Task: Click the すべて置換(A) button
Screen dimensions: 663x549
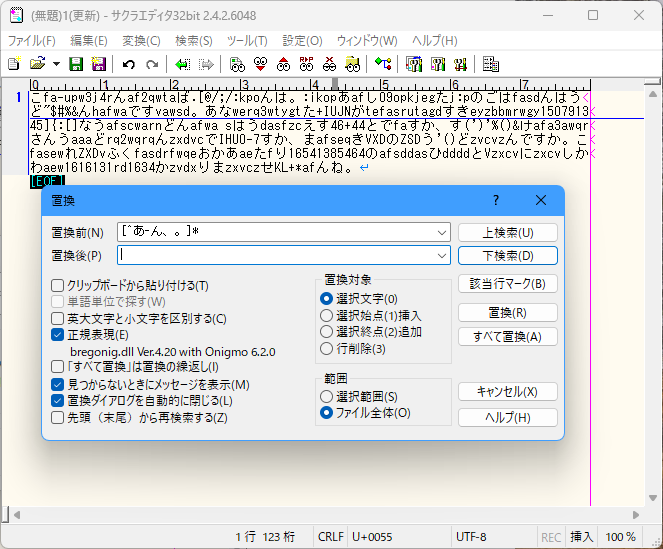Action: (x=508, y=337)
